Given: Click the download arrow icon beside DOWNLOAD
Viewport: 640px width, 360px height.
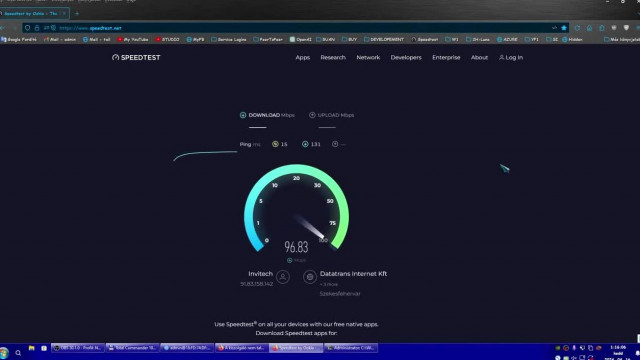Looking at the screenshot, I should coord(243,115).
